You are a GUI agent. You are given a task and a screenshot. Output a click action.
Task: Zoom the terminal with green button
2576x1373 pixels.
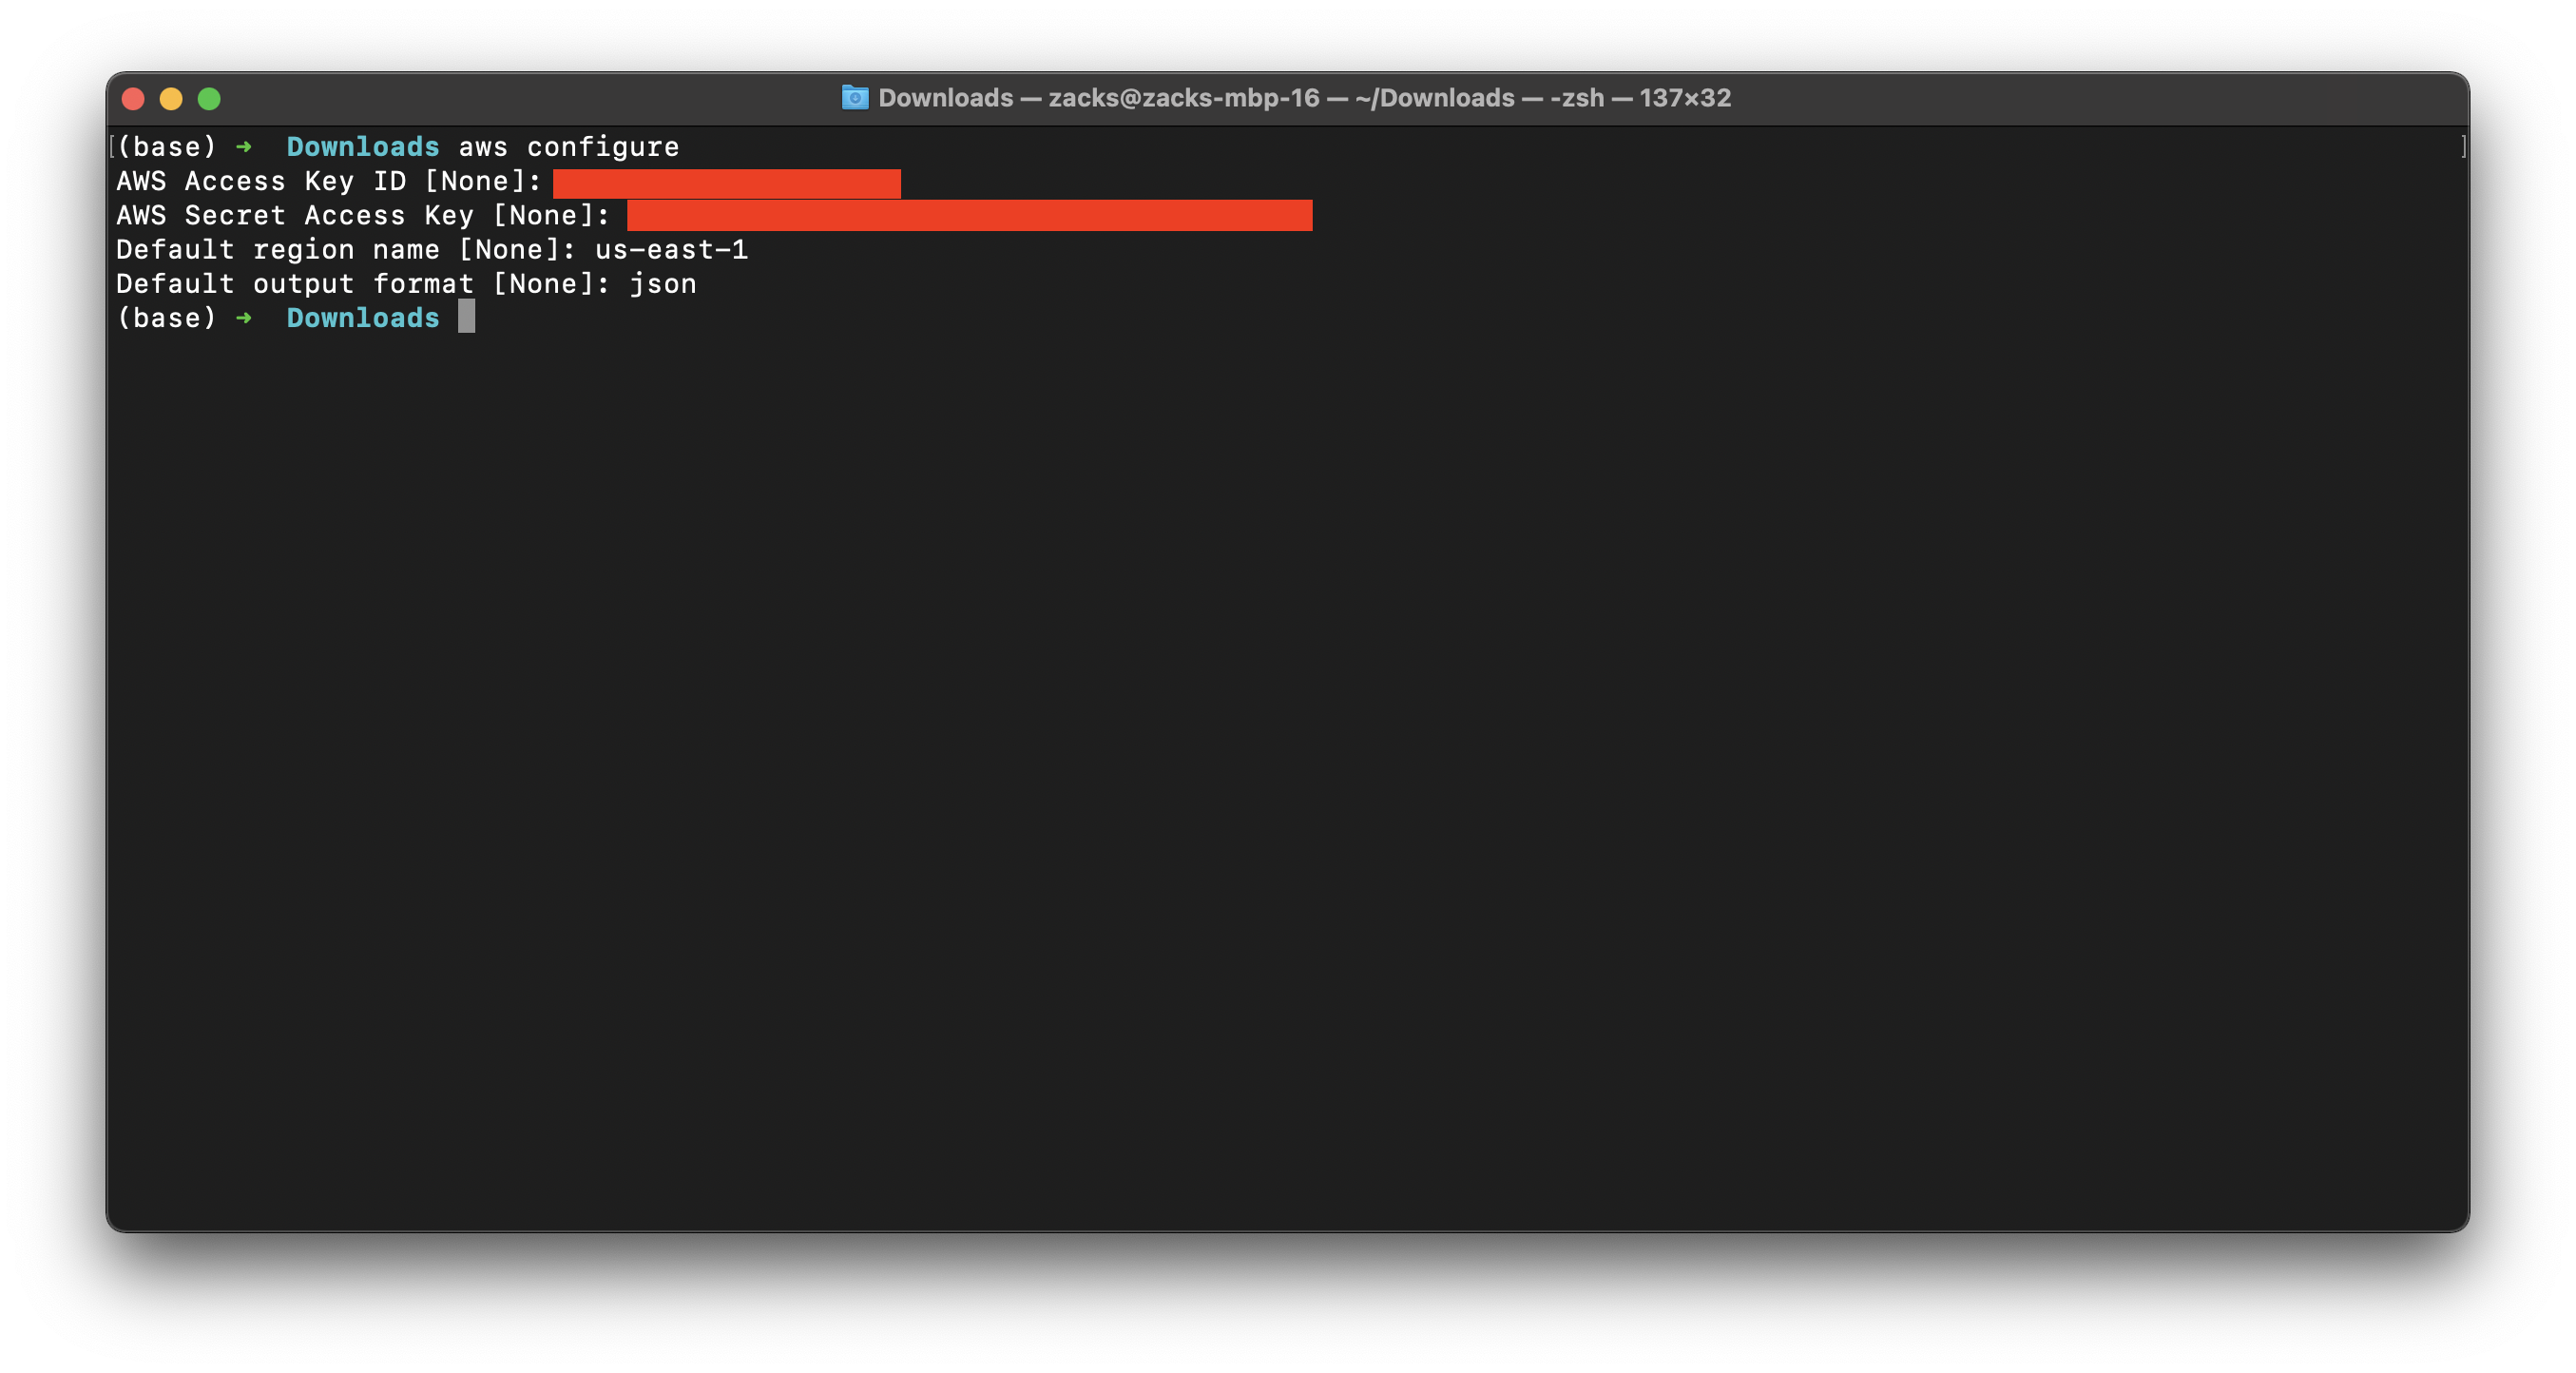(209, 99)
